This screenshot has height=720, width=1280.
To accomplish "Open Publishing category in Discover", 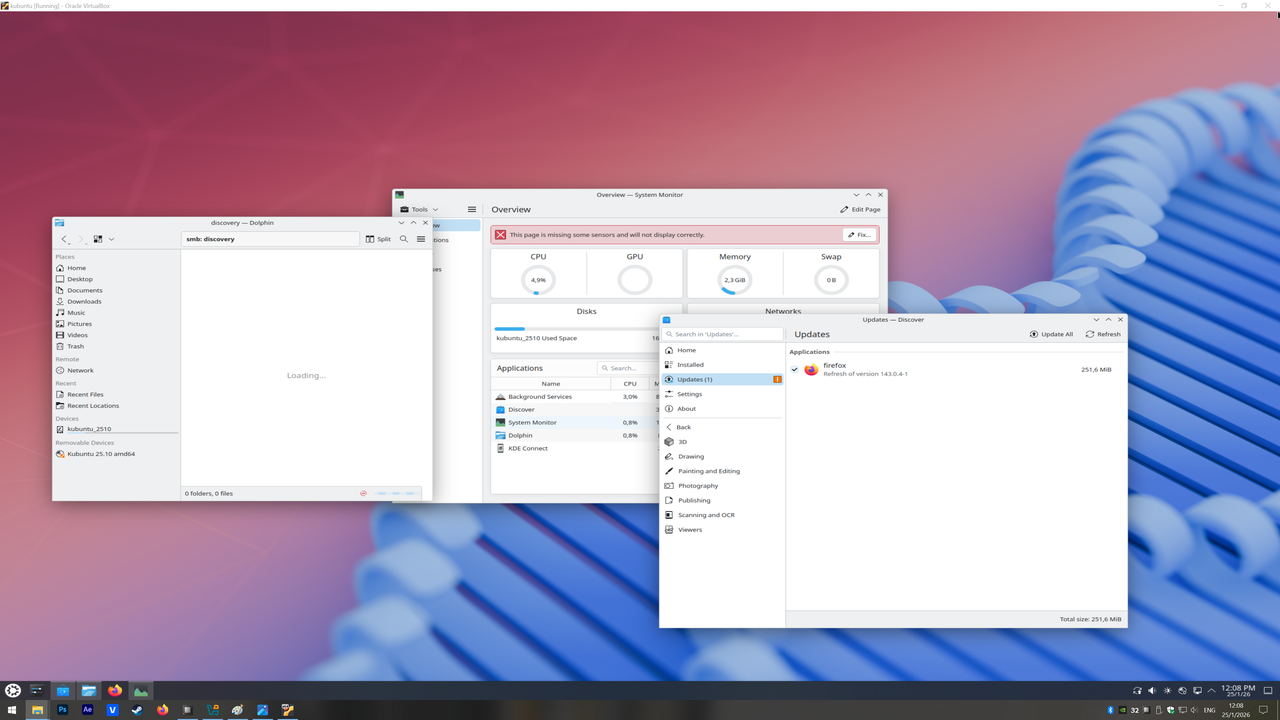I will tap(722, 500).
